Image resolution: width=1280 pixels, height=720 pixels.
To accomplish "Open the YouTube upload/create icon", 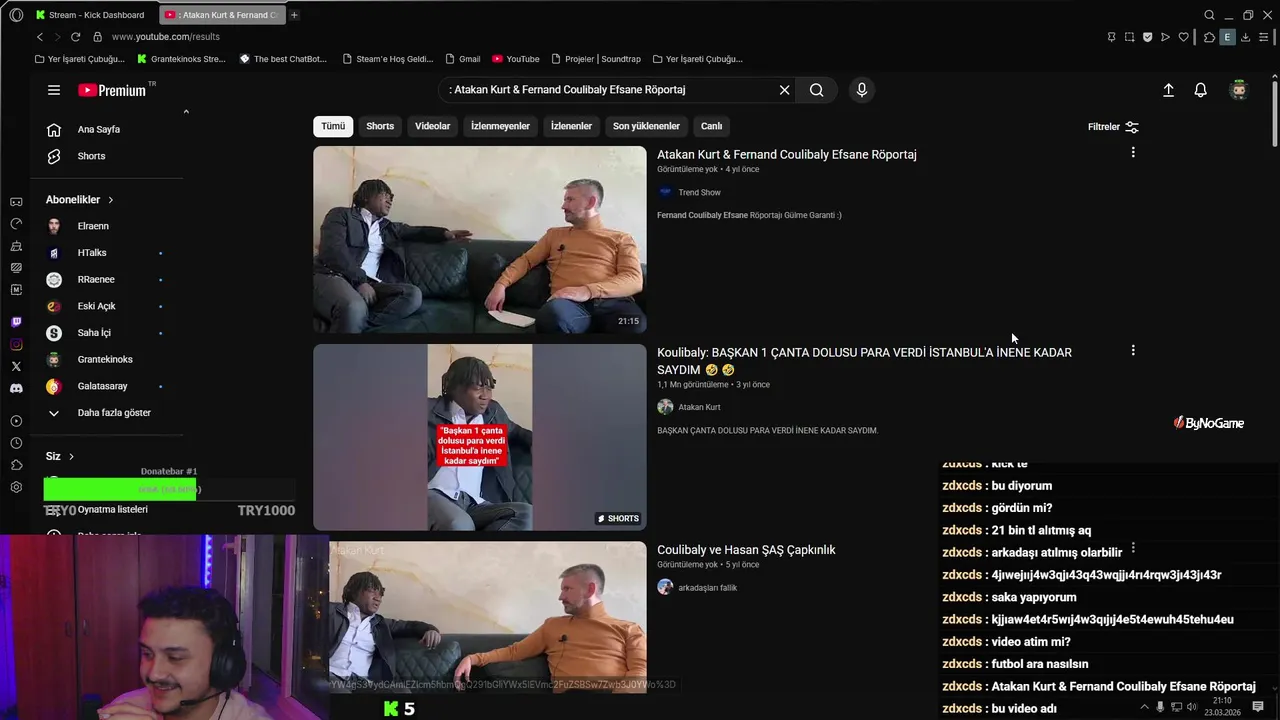I will coord(1168,90).
